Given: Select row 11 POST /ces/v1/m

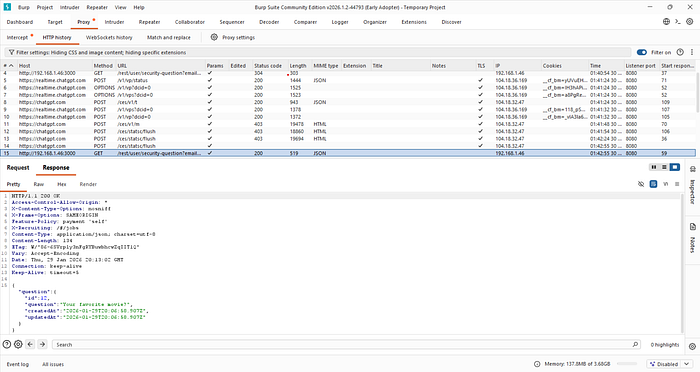Looking at the screenshot, I should pos(348,124).
